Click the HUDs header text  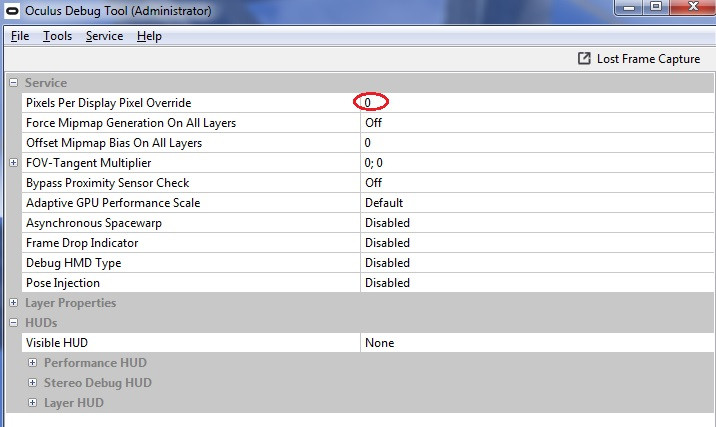pyautogui.click(x=41, y=323)
